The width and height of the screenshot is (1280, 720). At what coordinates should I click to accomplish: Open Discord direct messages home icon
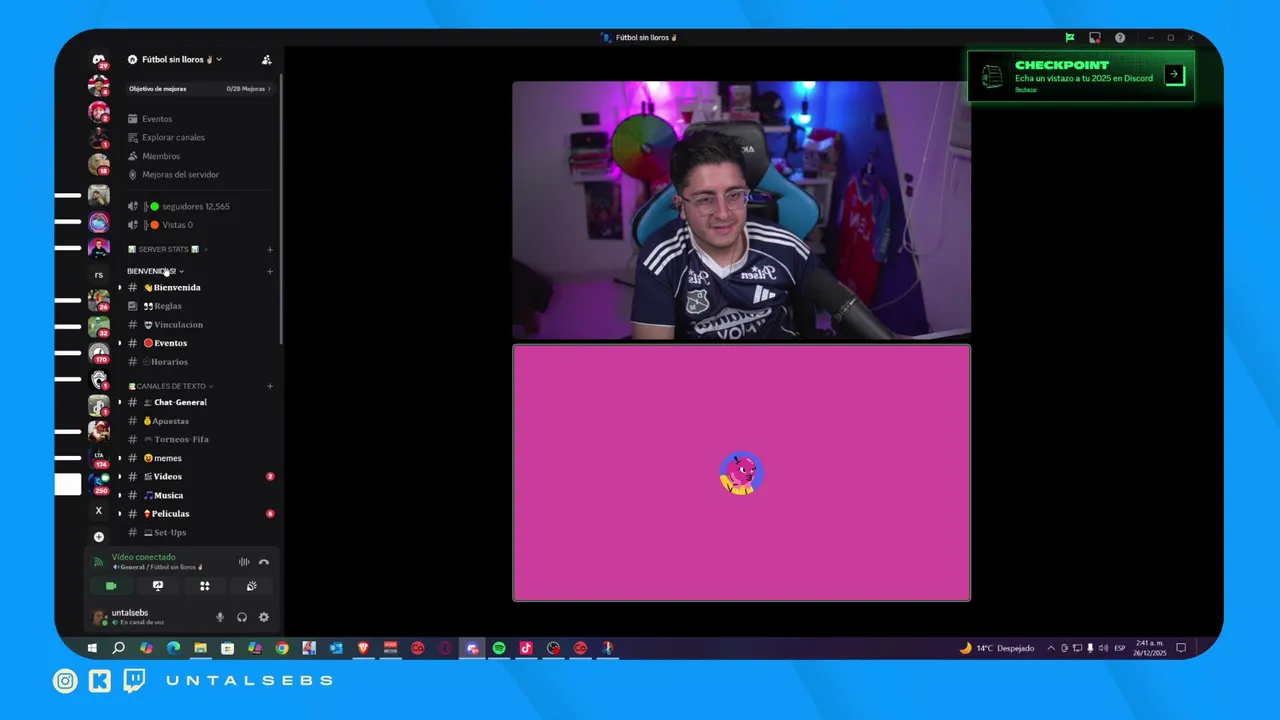coord(98,59)
